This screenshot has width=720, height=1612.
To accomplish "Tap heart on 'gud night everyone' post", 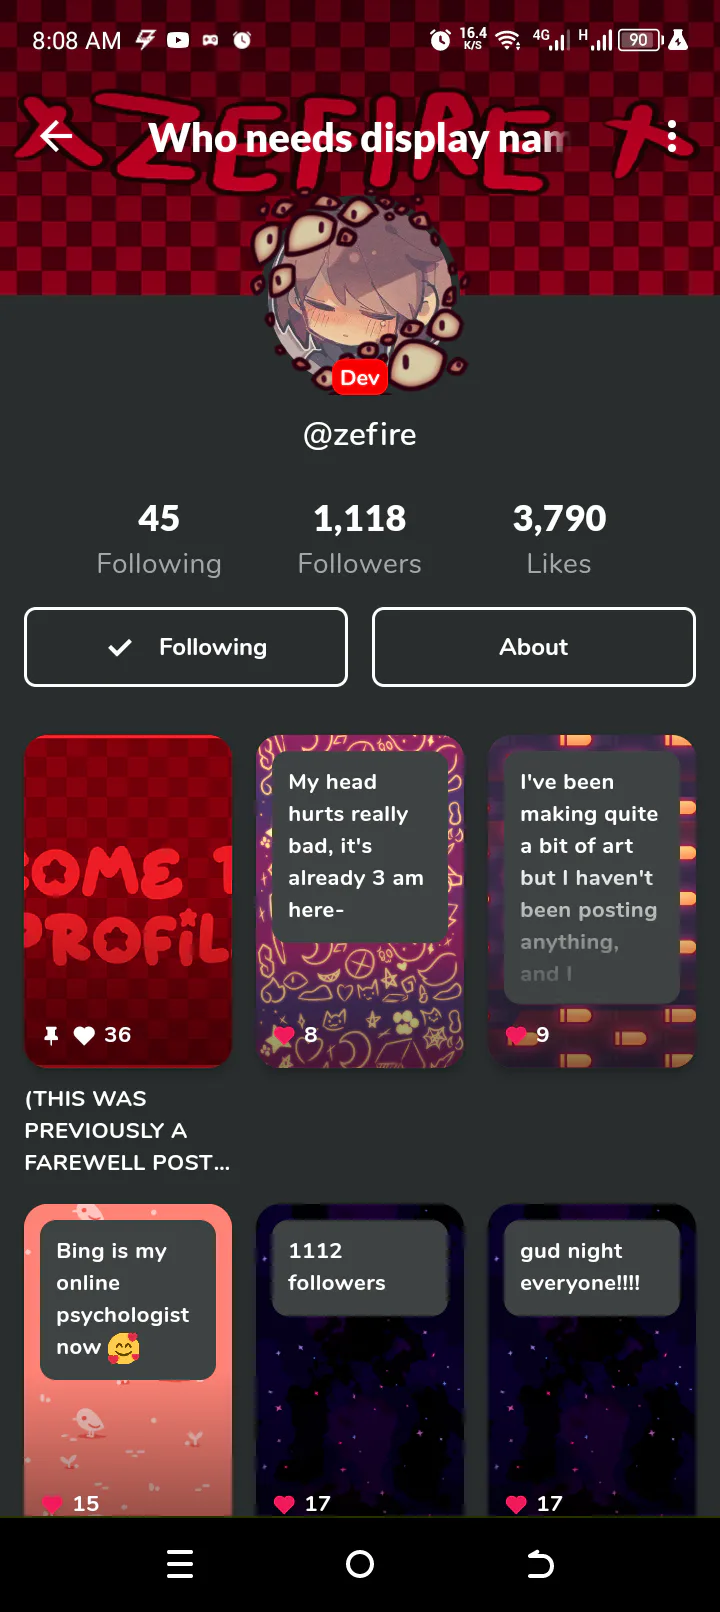I will coord(516,1504).
